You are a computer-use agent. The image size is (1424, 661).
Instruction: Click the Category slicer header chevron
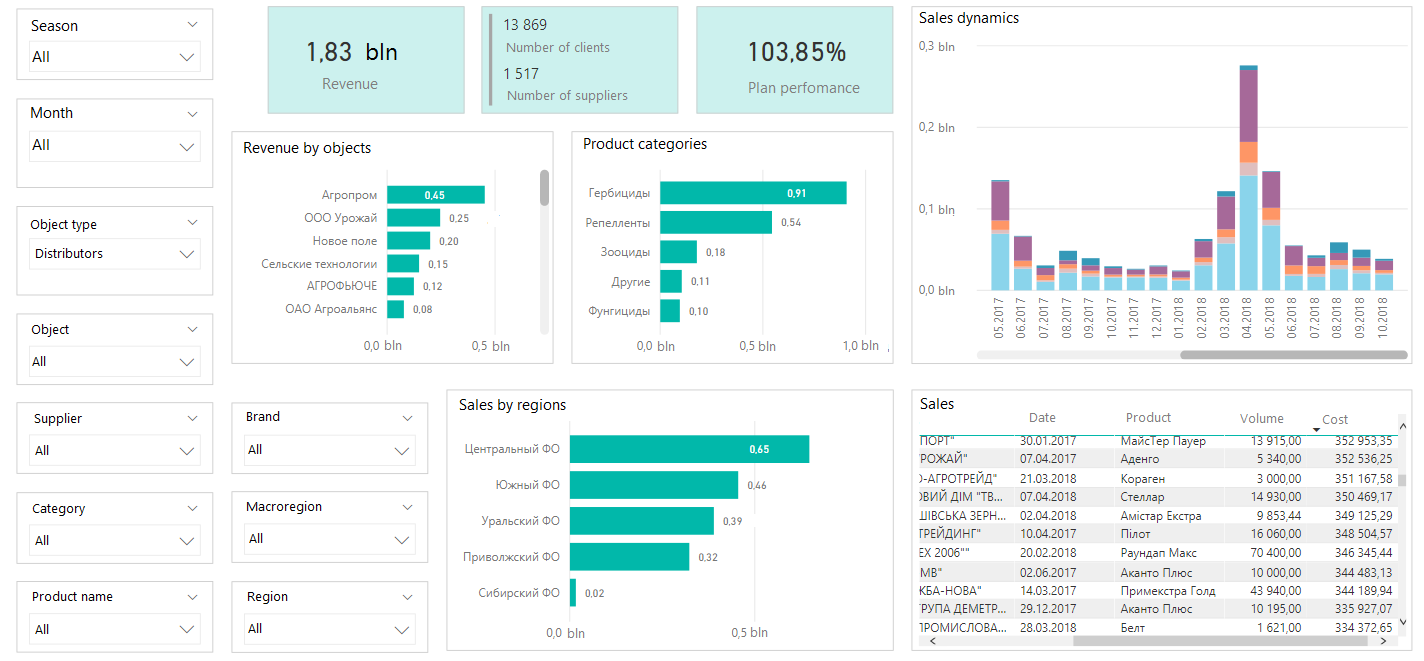pos(193,508)
